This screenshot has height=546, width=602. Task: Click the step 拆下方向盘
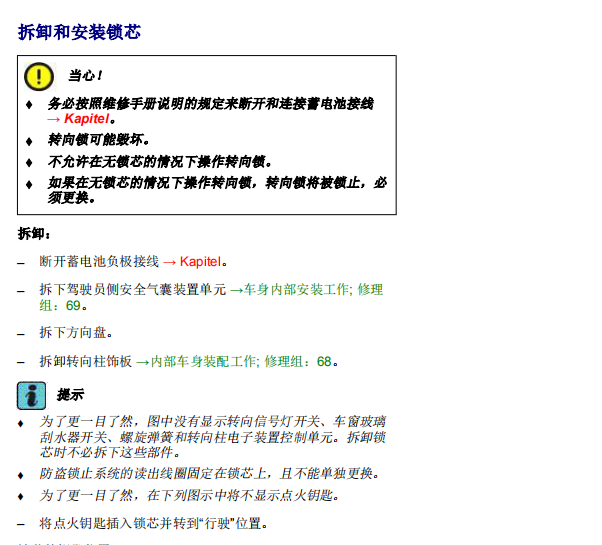[x=76, y=333]
